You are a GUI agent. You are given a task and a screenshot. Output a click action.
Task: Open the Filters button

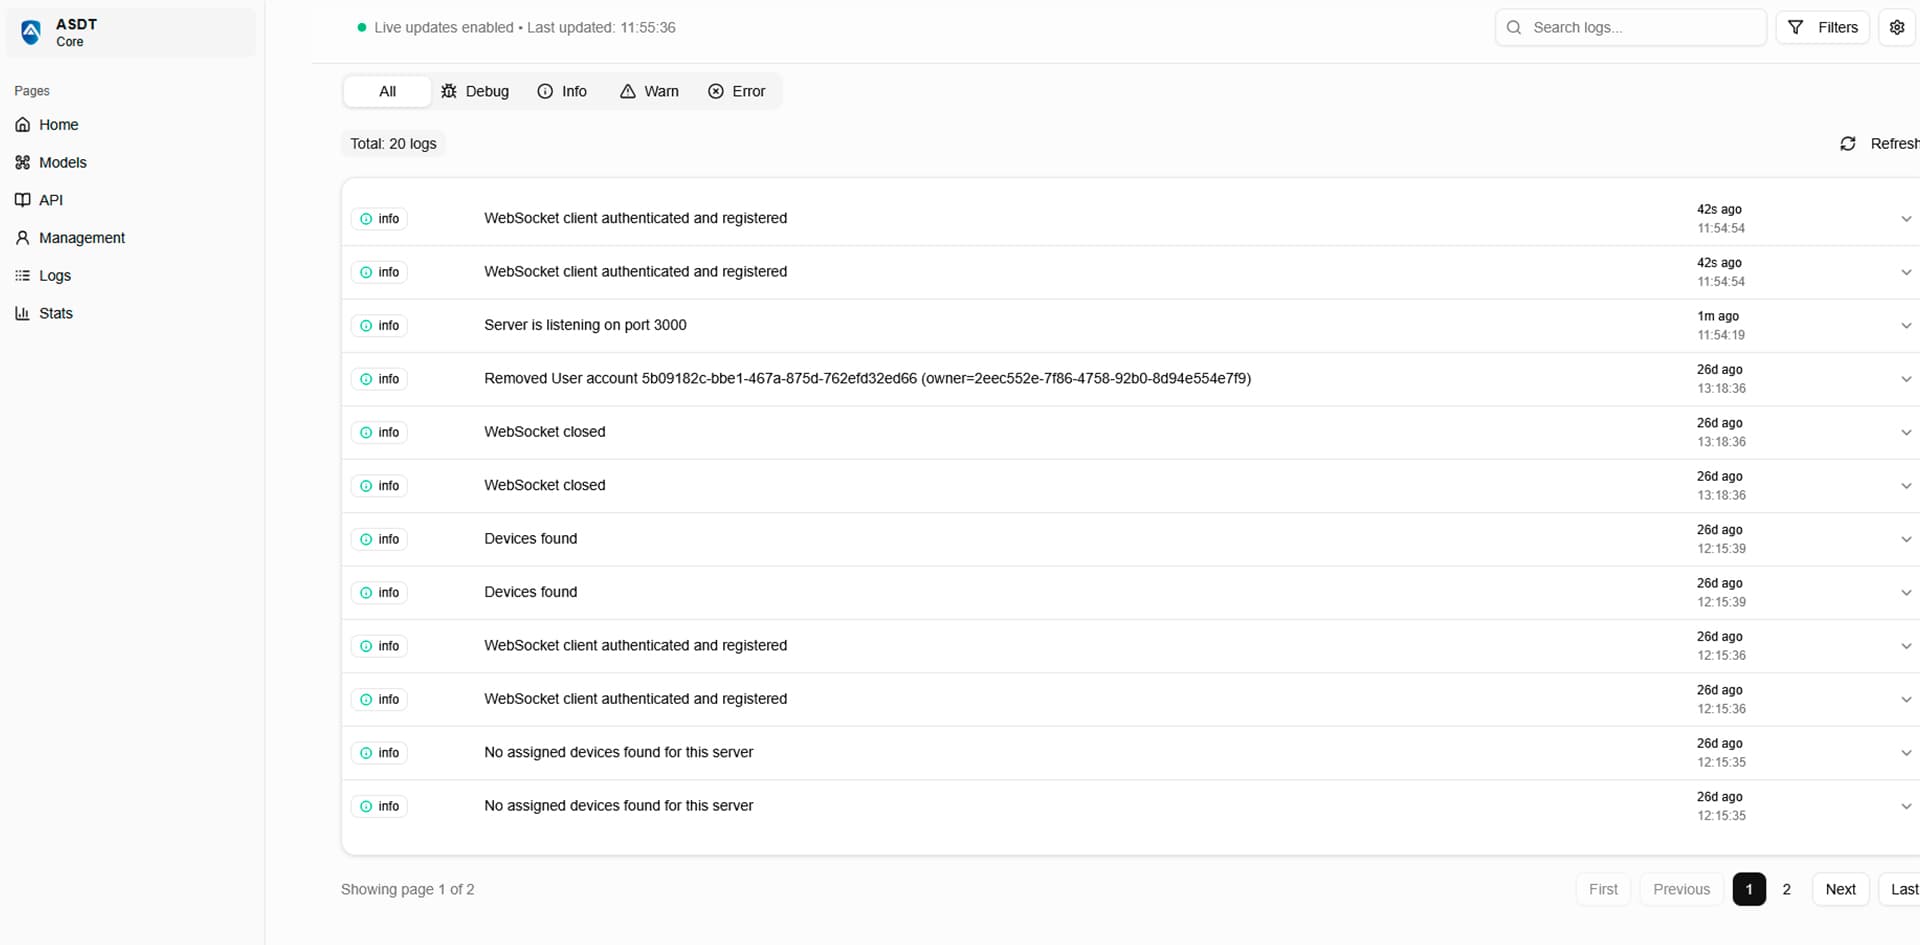[1822, 27]
